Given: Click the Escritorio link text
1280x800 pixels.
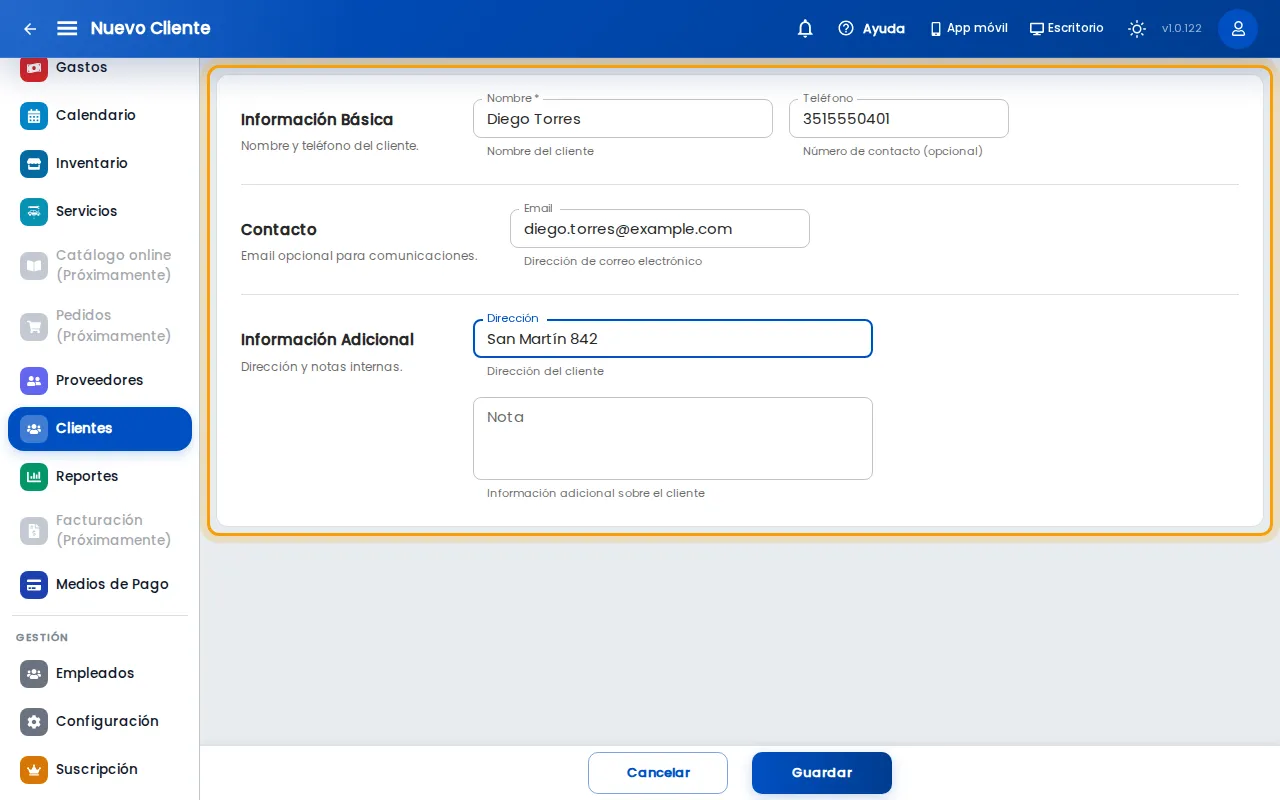Looking at the screenshot, I should [x=1076, y=28].
